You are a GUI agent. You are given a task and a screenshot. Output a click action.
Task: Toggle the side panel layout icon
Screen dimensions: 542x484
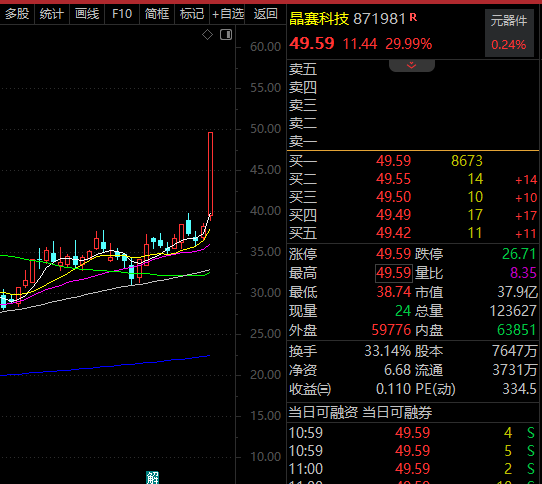(226, 35)
